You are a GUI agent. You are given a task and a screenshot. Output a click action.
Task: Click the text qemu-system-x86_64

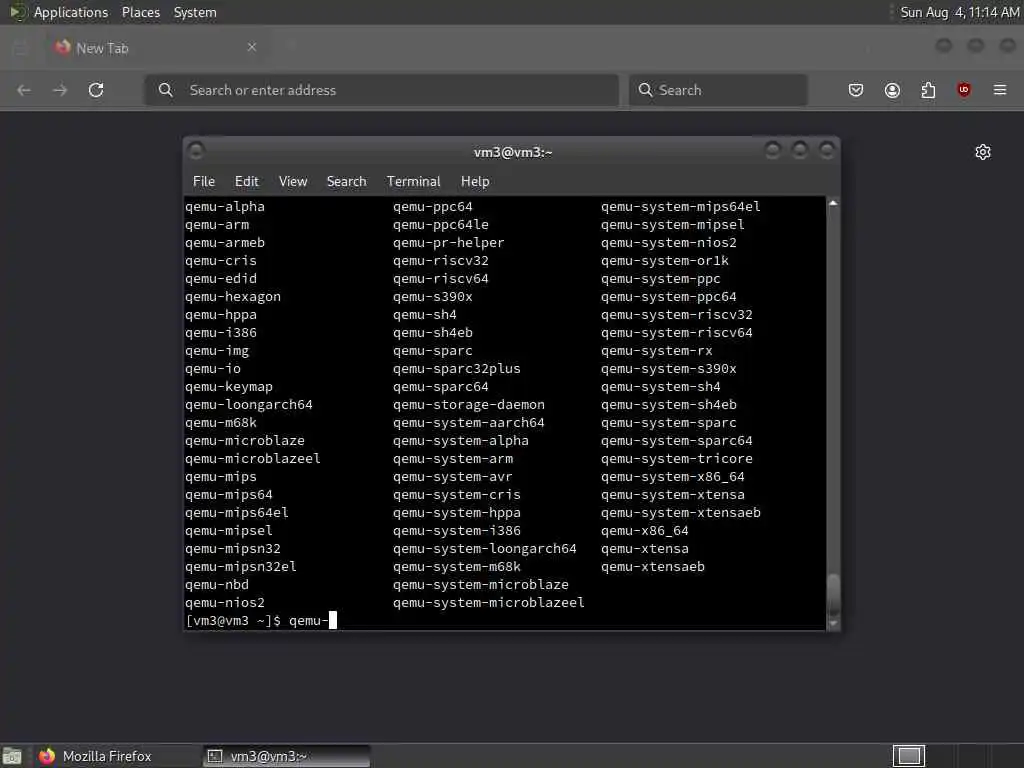[673, 477]
